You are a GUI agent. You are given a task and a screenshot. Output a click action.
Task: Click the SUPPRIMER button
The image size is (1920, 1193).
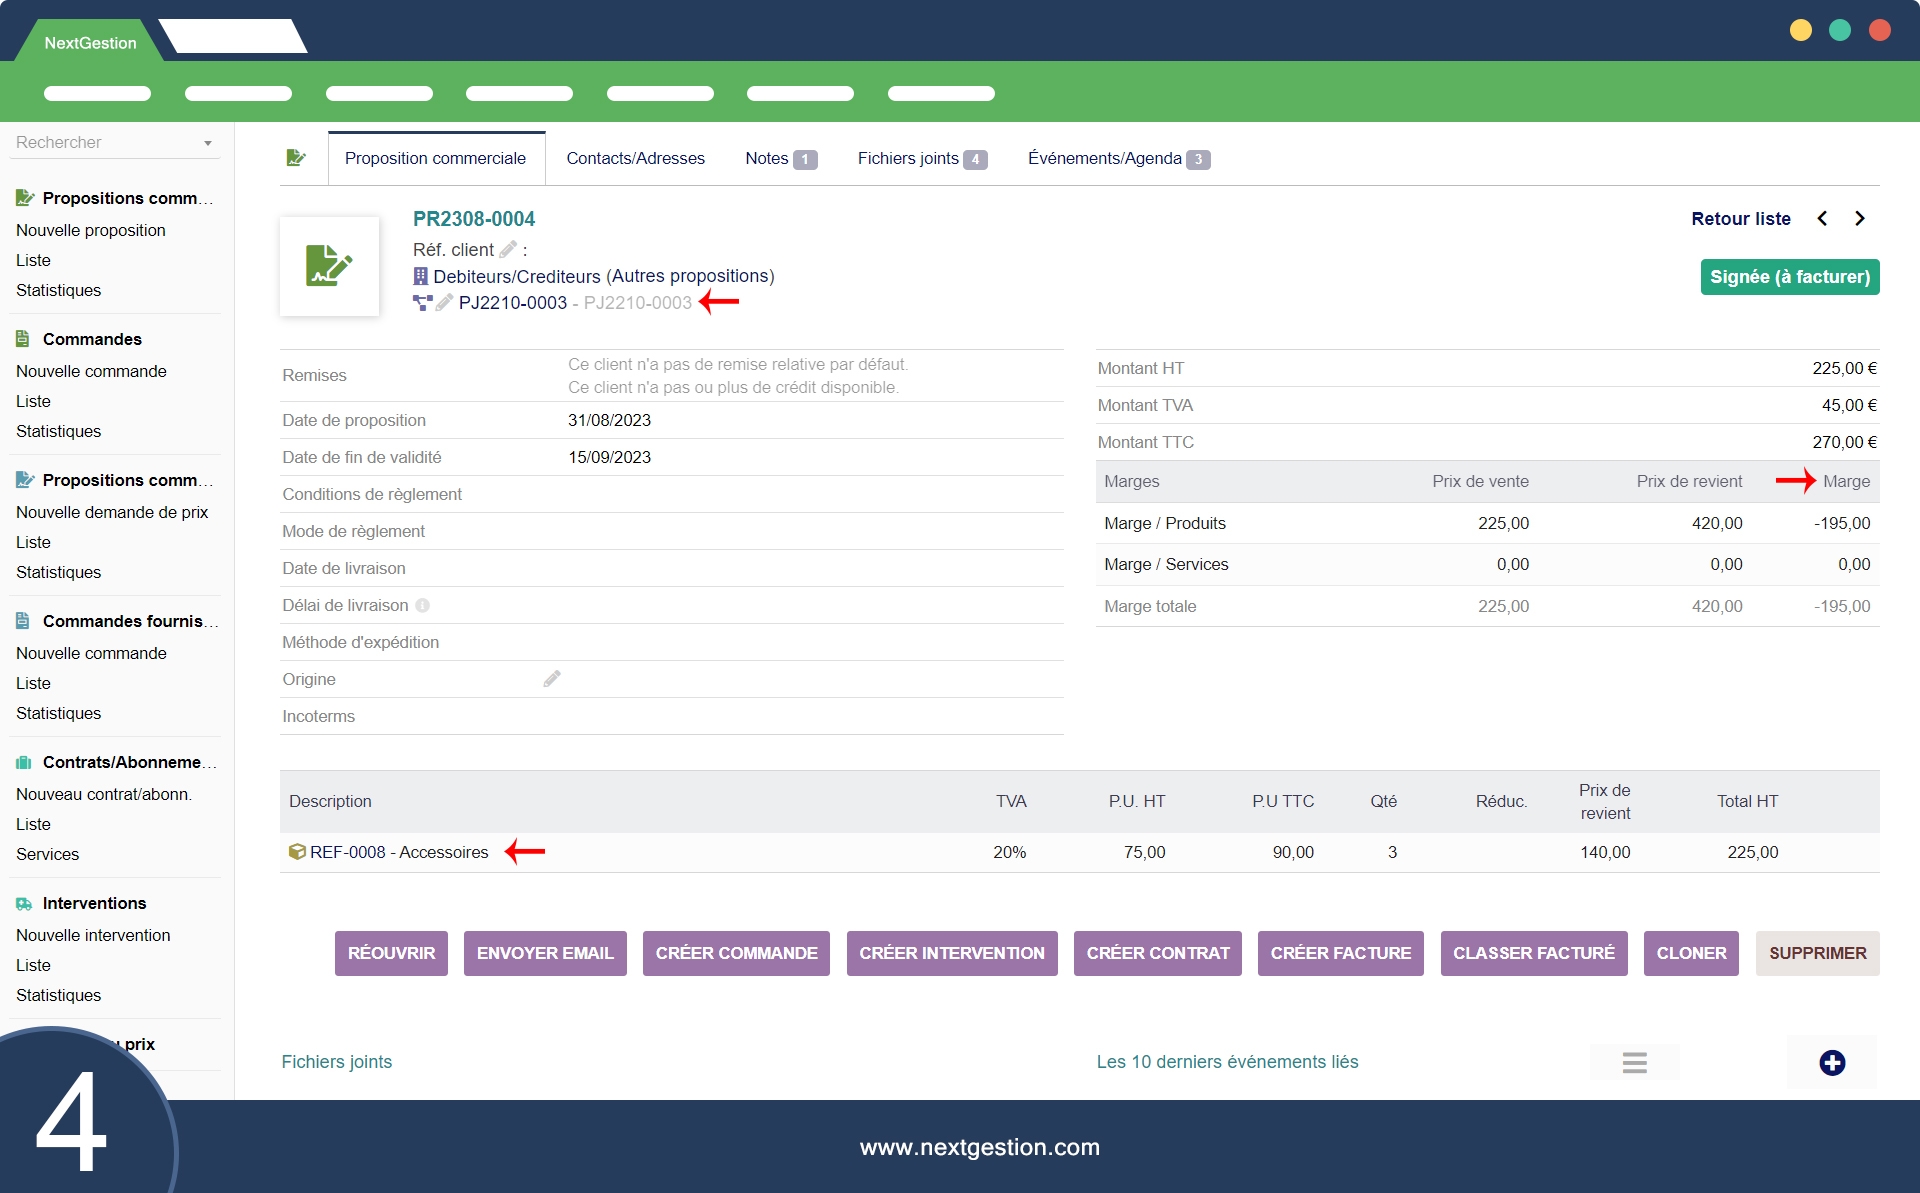point(1817,953)
